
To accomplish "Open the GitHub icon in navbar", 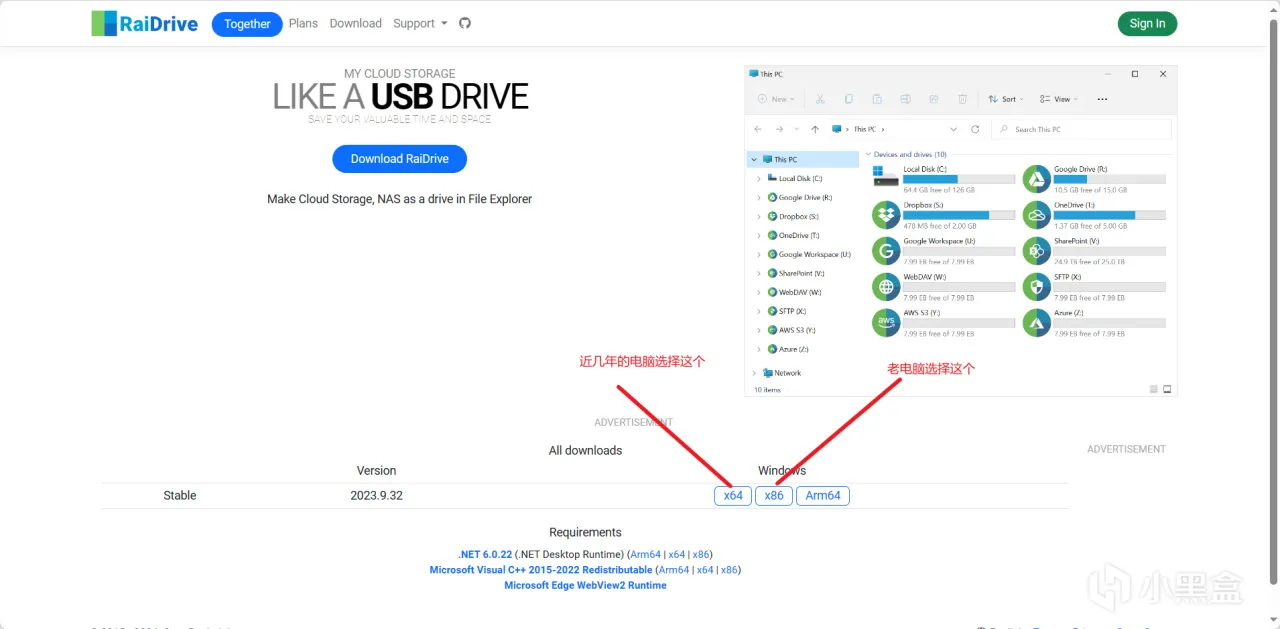I will click(465, 23).
